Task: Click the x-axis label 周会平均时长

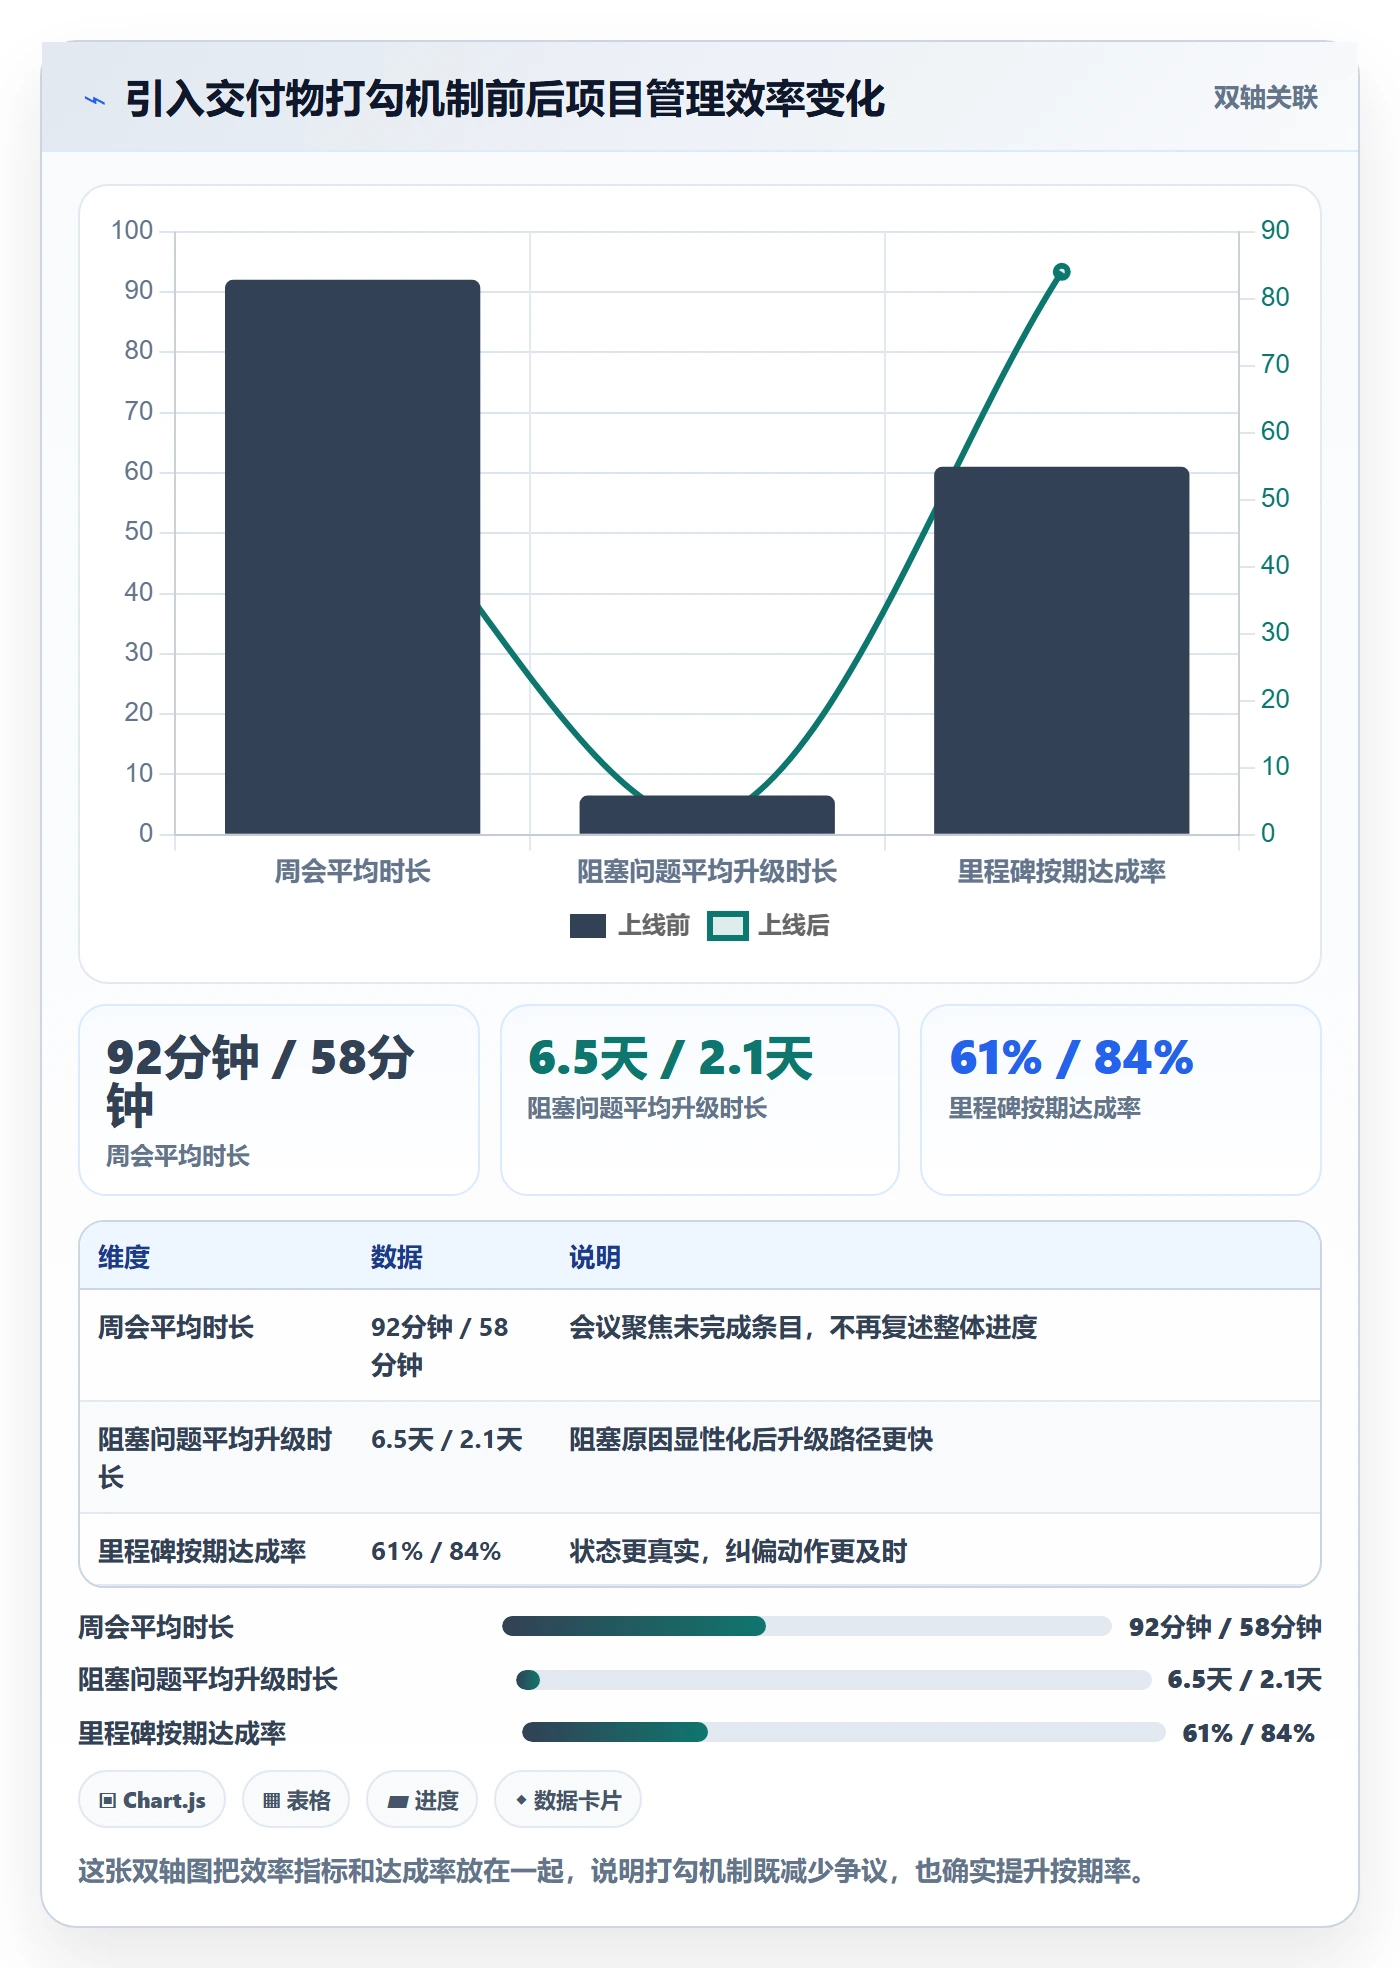Action: pyautogui.click(x=352, y=872)
